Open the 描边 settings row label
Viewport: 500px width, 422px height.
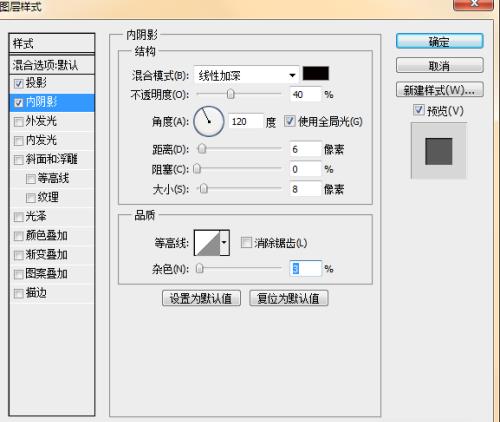point(36,293)
